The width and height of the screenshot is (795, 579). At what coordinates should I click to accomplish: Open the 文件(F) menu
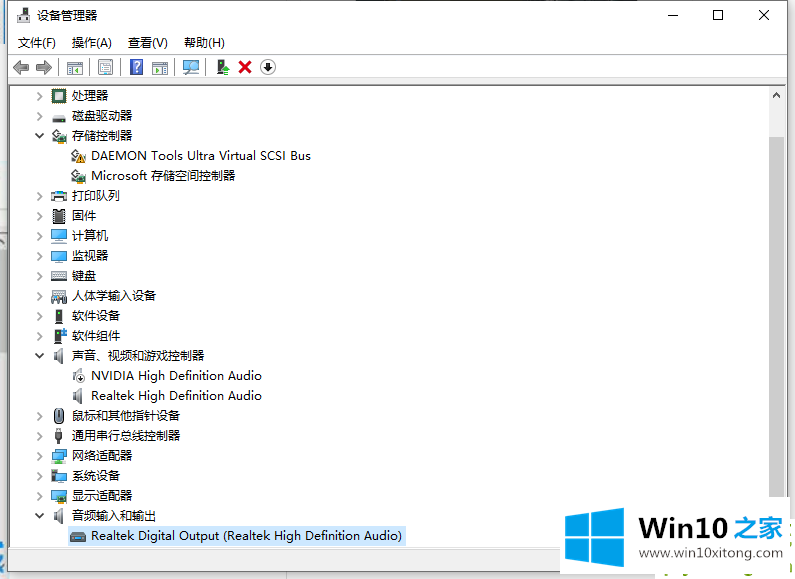pyautogui.click(x=37, y=43)
